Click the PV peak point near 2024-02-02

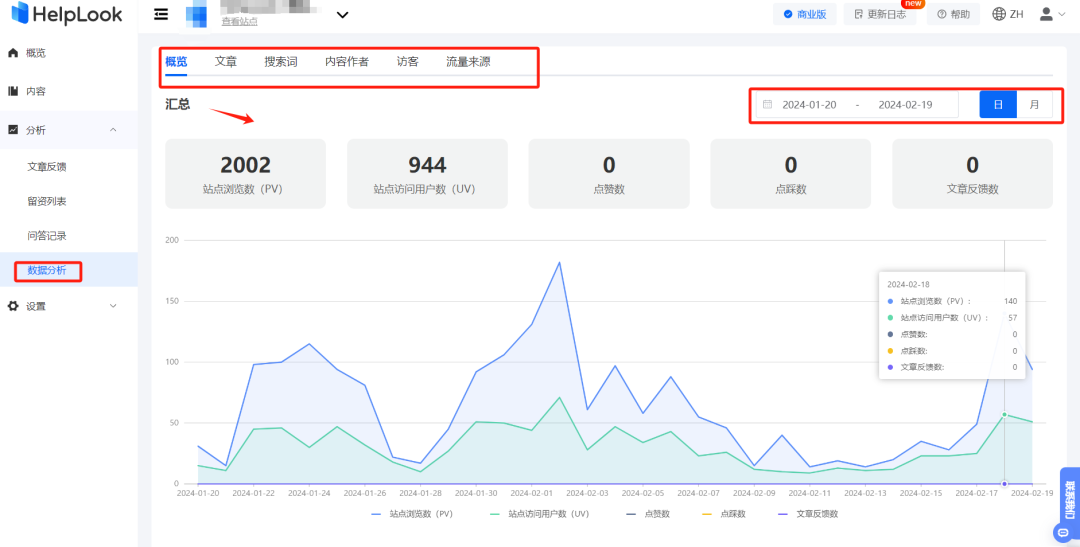559,262
